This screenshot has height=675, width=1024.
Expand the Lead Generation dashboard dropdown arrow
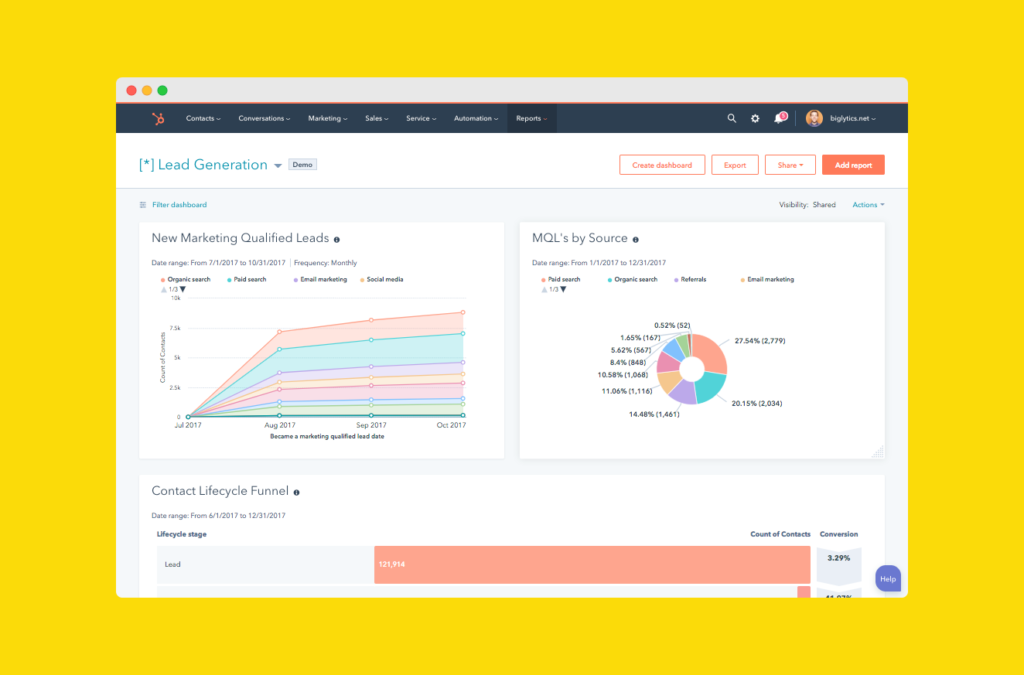click(277, 166)
